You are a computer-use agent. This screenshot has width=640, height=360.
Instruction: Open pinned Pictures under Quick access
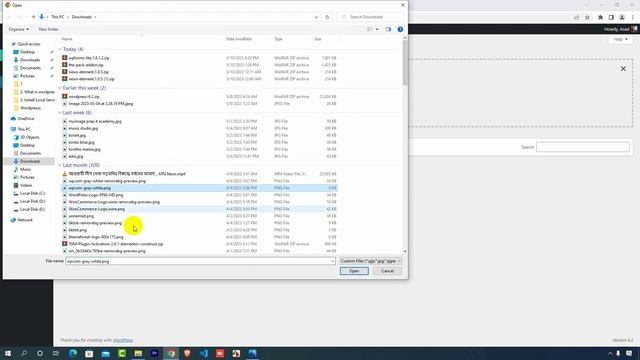27,76
